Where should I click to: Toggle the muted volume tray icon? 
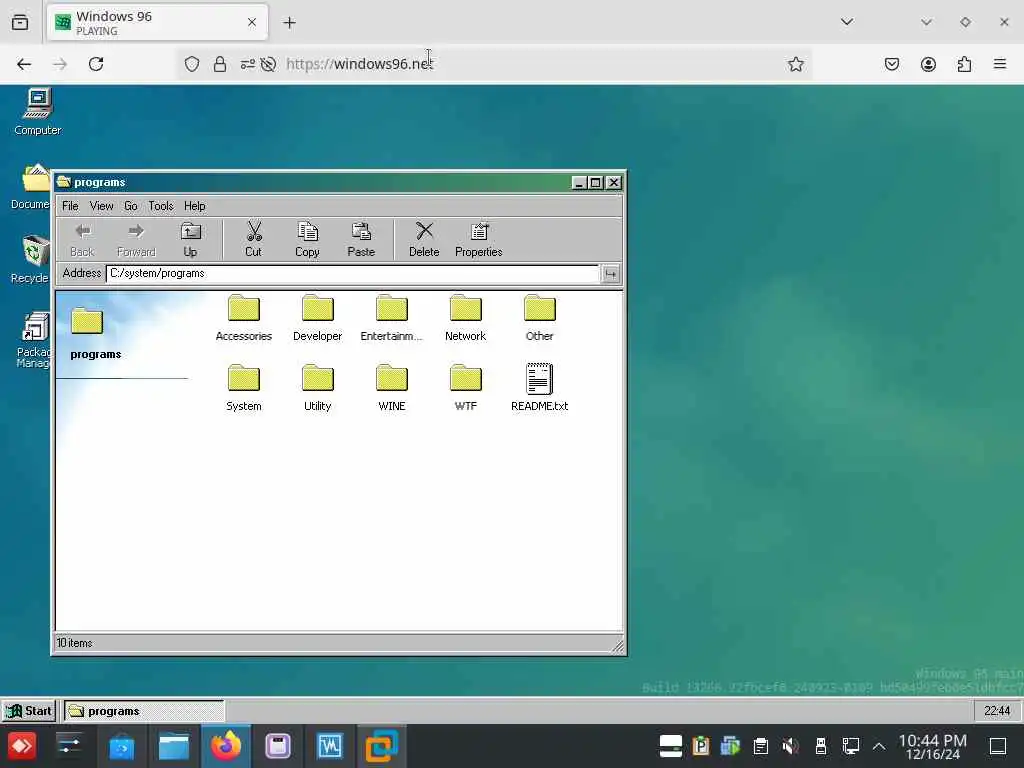click(x=790, y=746)
